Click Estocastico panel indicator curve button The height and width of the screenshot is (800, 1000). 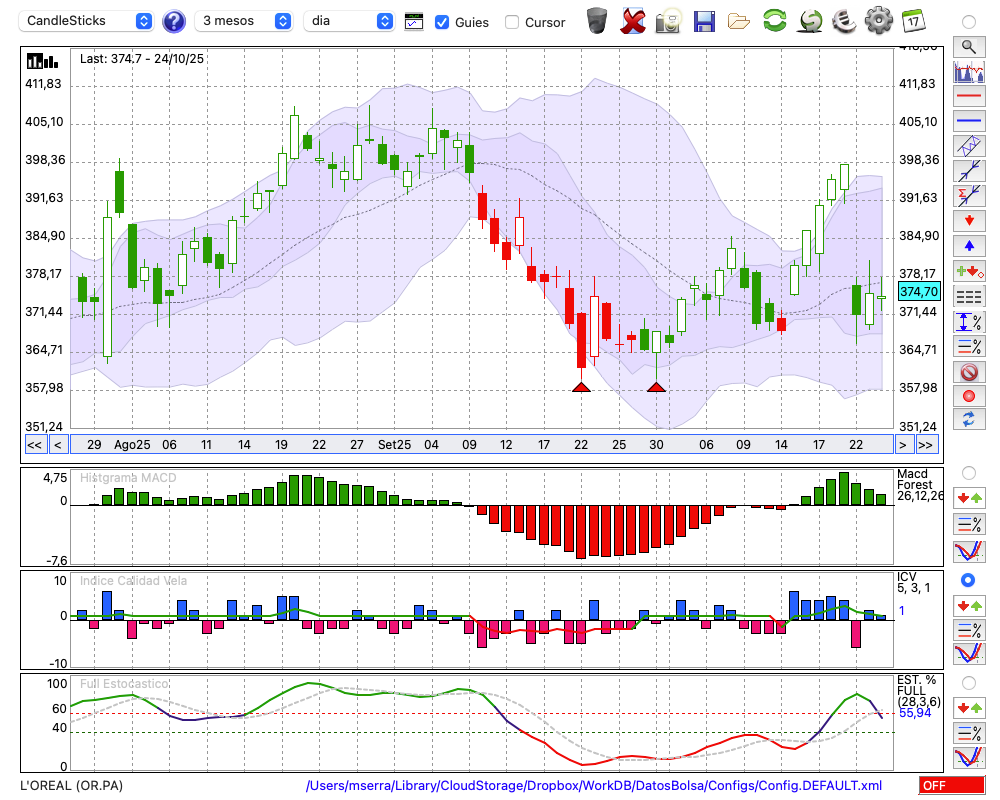click(969, 757)
